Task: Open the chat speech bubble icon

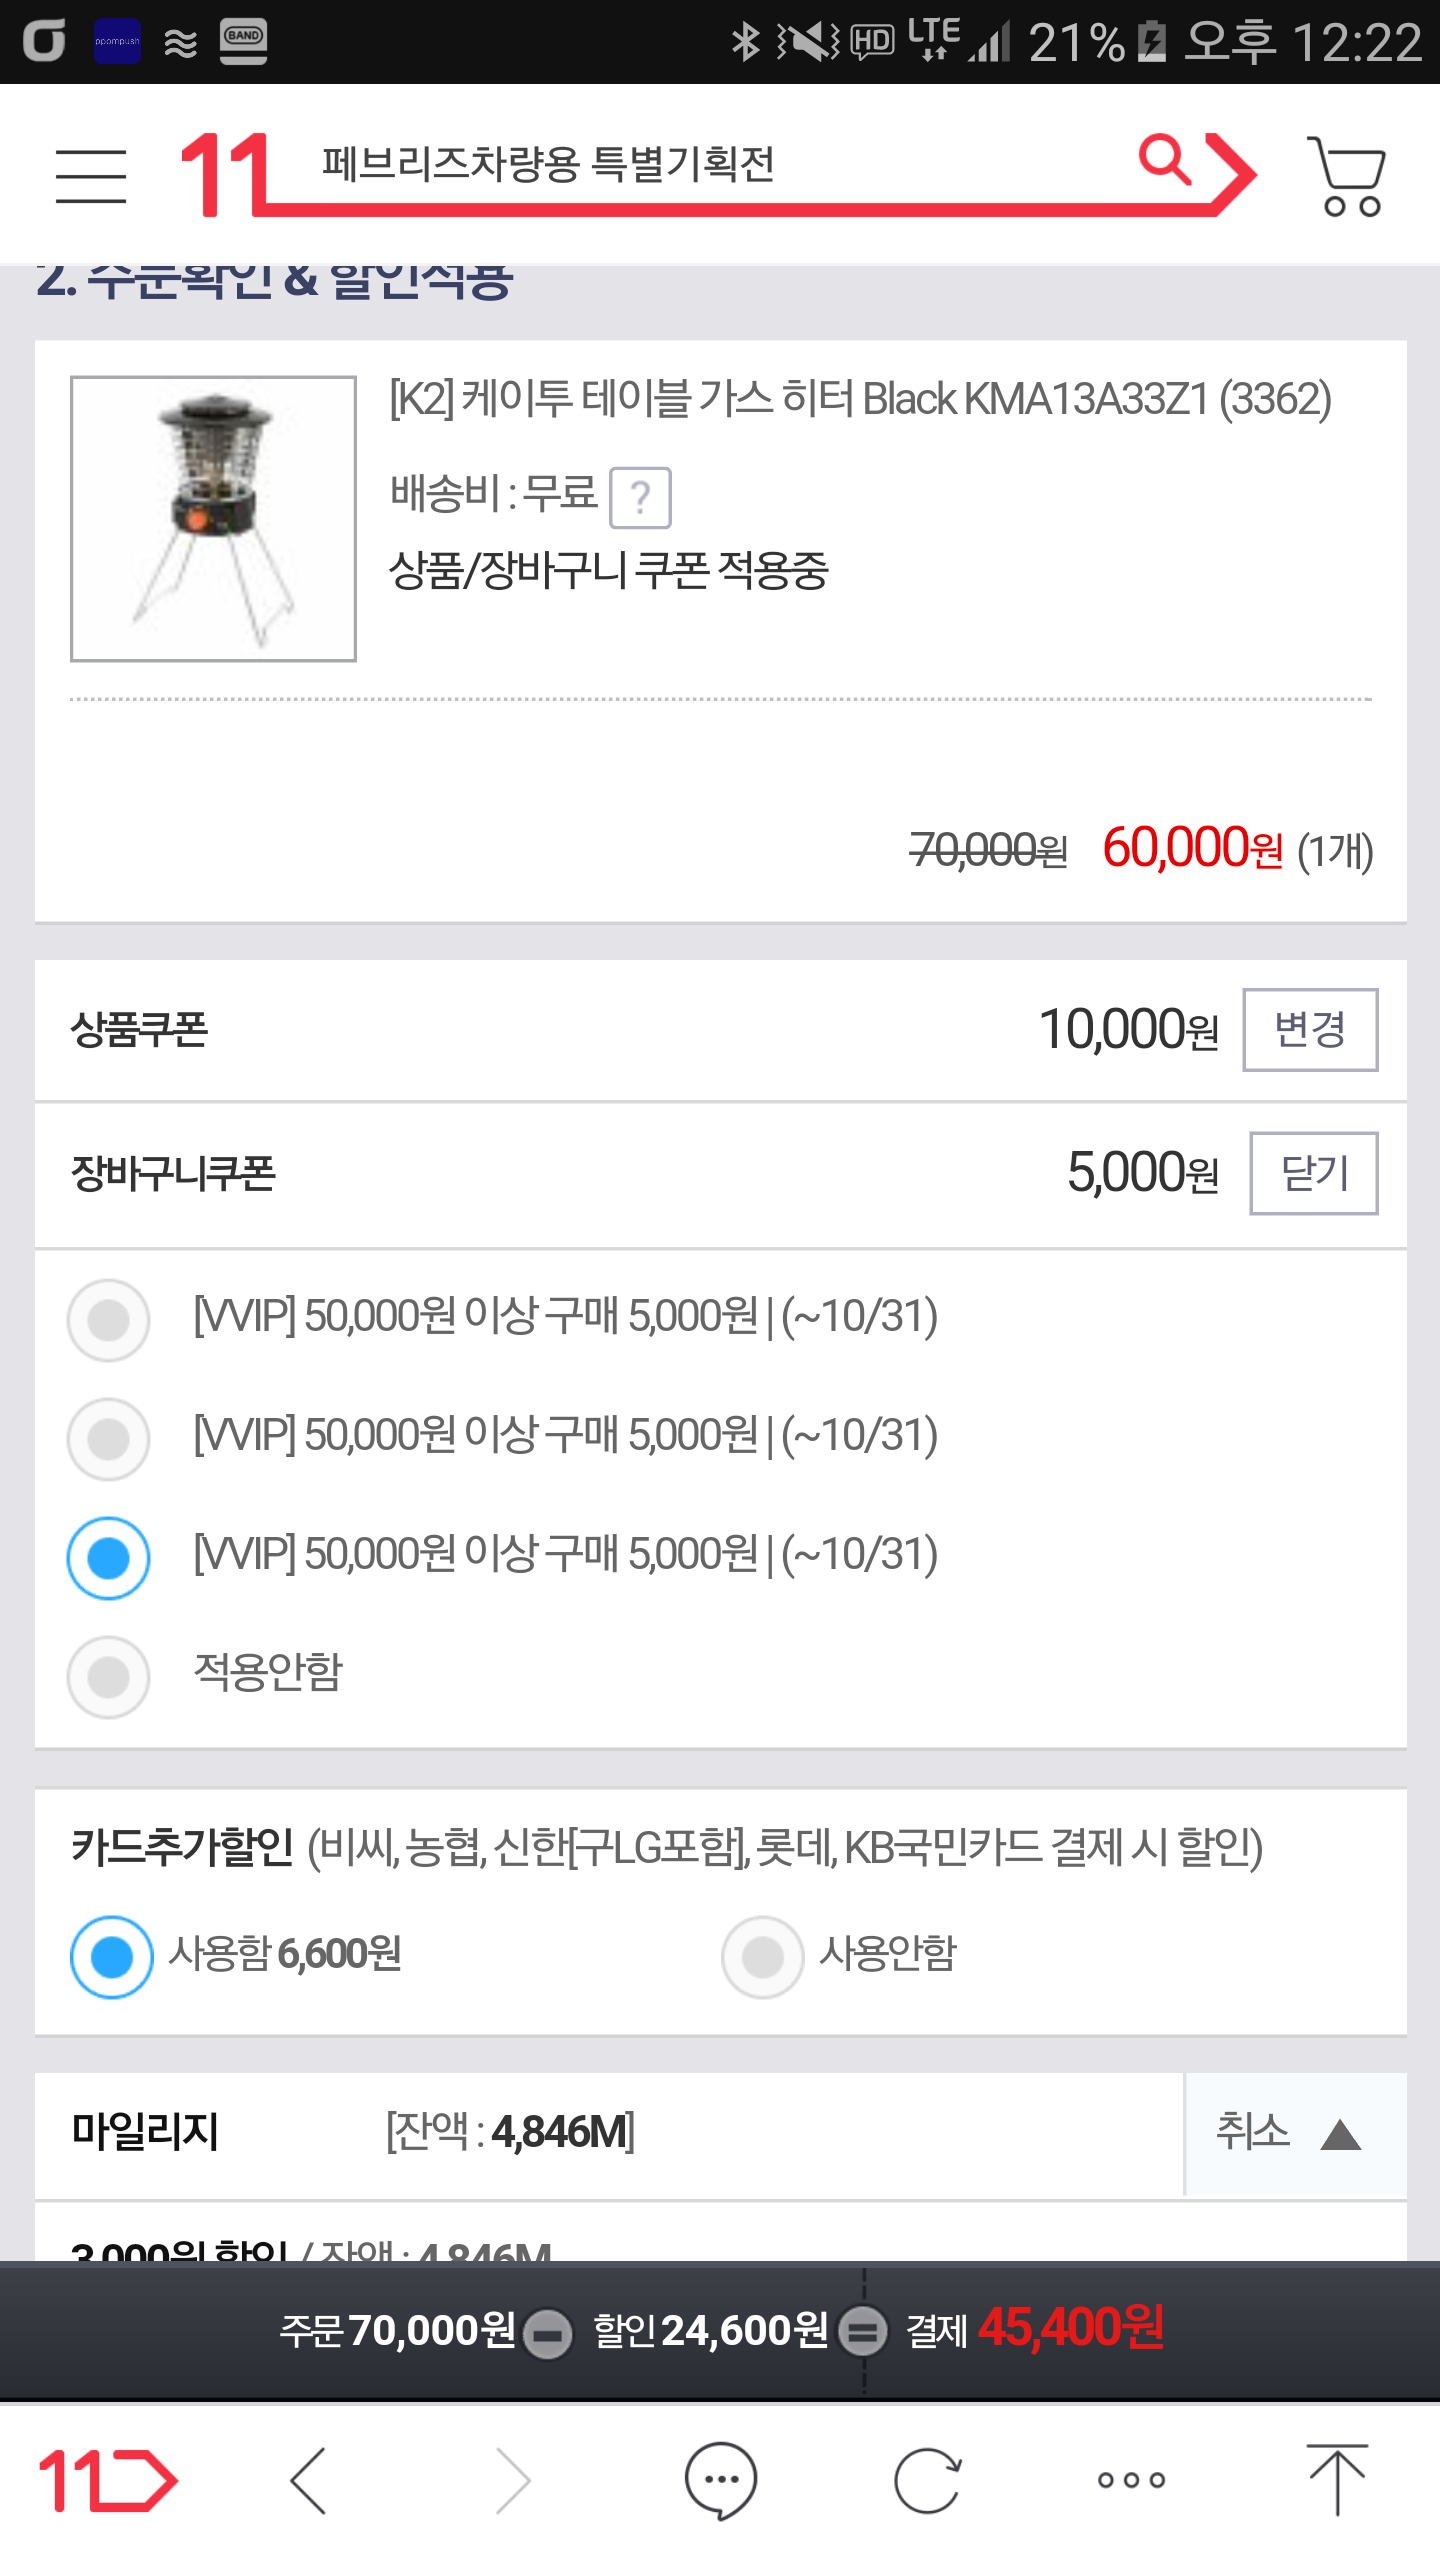Action: [720, 2480]
